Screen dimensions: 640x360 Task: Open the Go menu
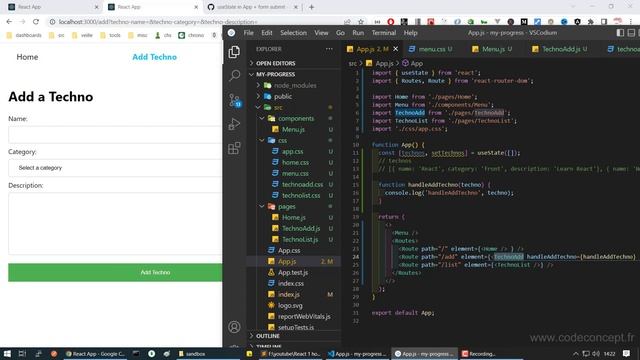(340, 33)
